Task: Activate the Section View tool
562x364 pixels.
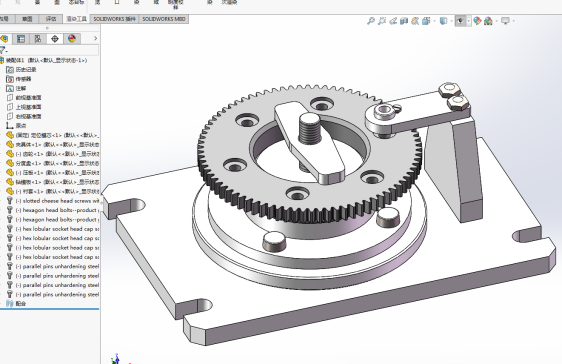Action: [x=404, y=21]
